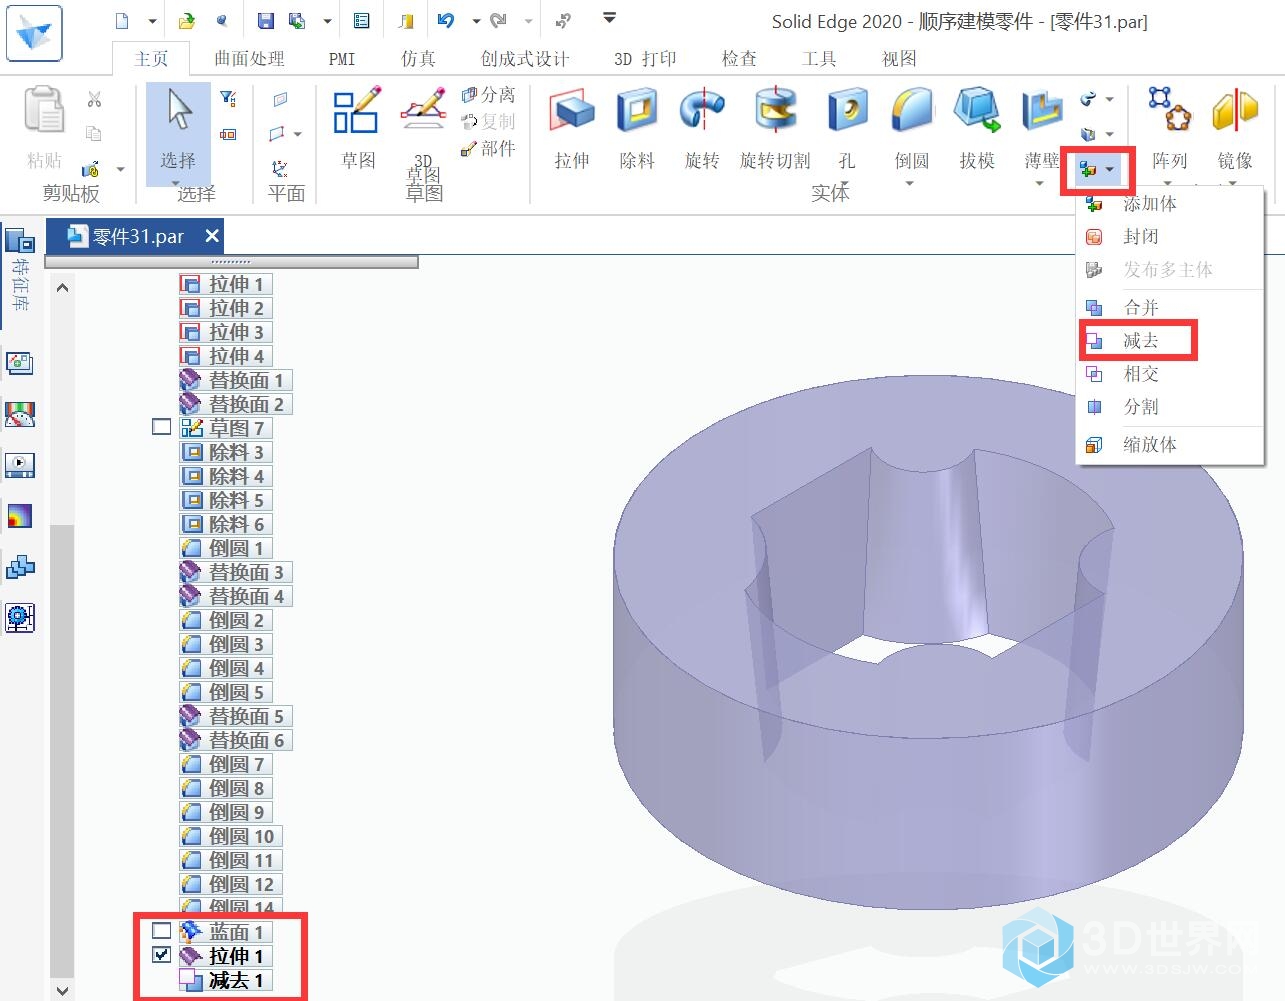Switch to the 3D 打印 ribbon tab
Image resolution: width=1285 pixels, height=1001 pixels.
point(645,59)
